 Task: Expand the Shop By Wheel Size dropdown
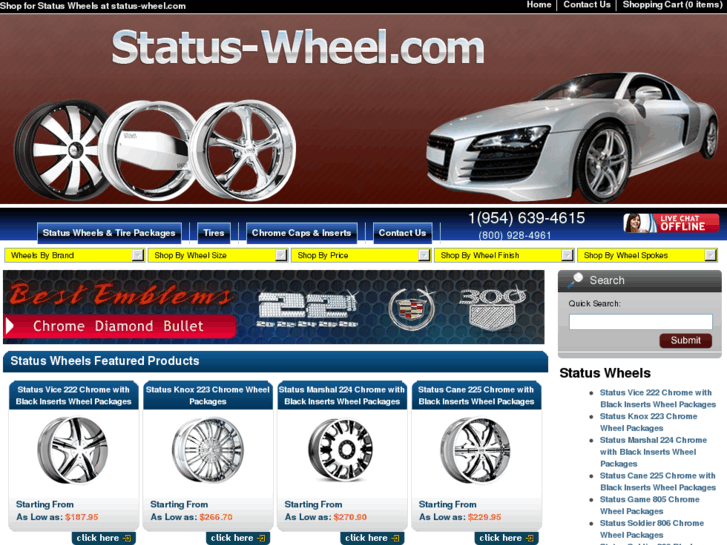tap(217, 255)
